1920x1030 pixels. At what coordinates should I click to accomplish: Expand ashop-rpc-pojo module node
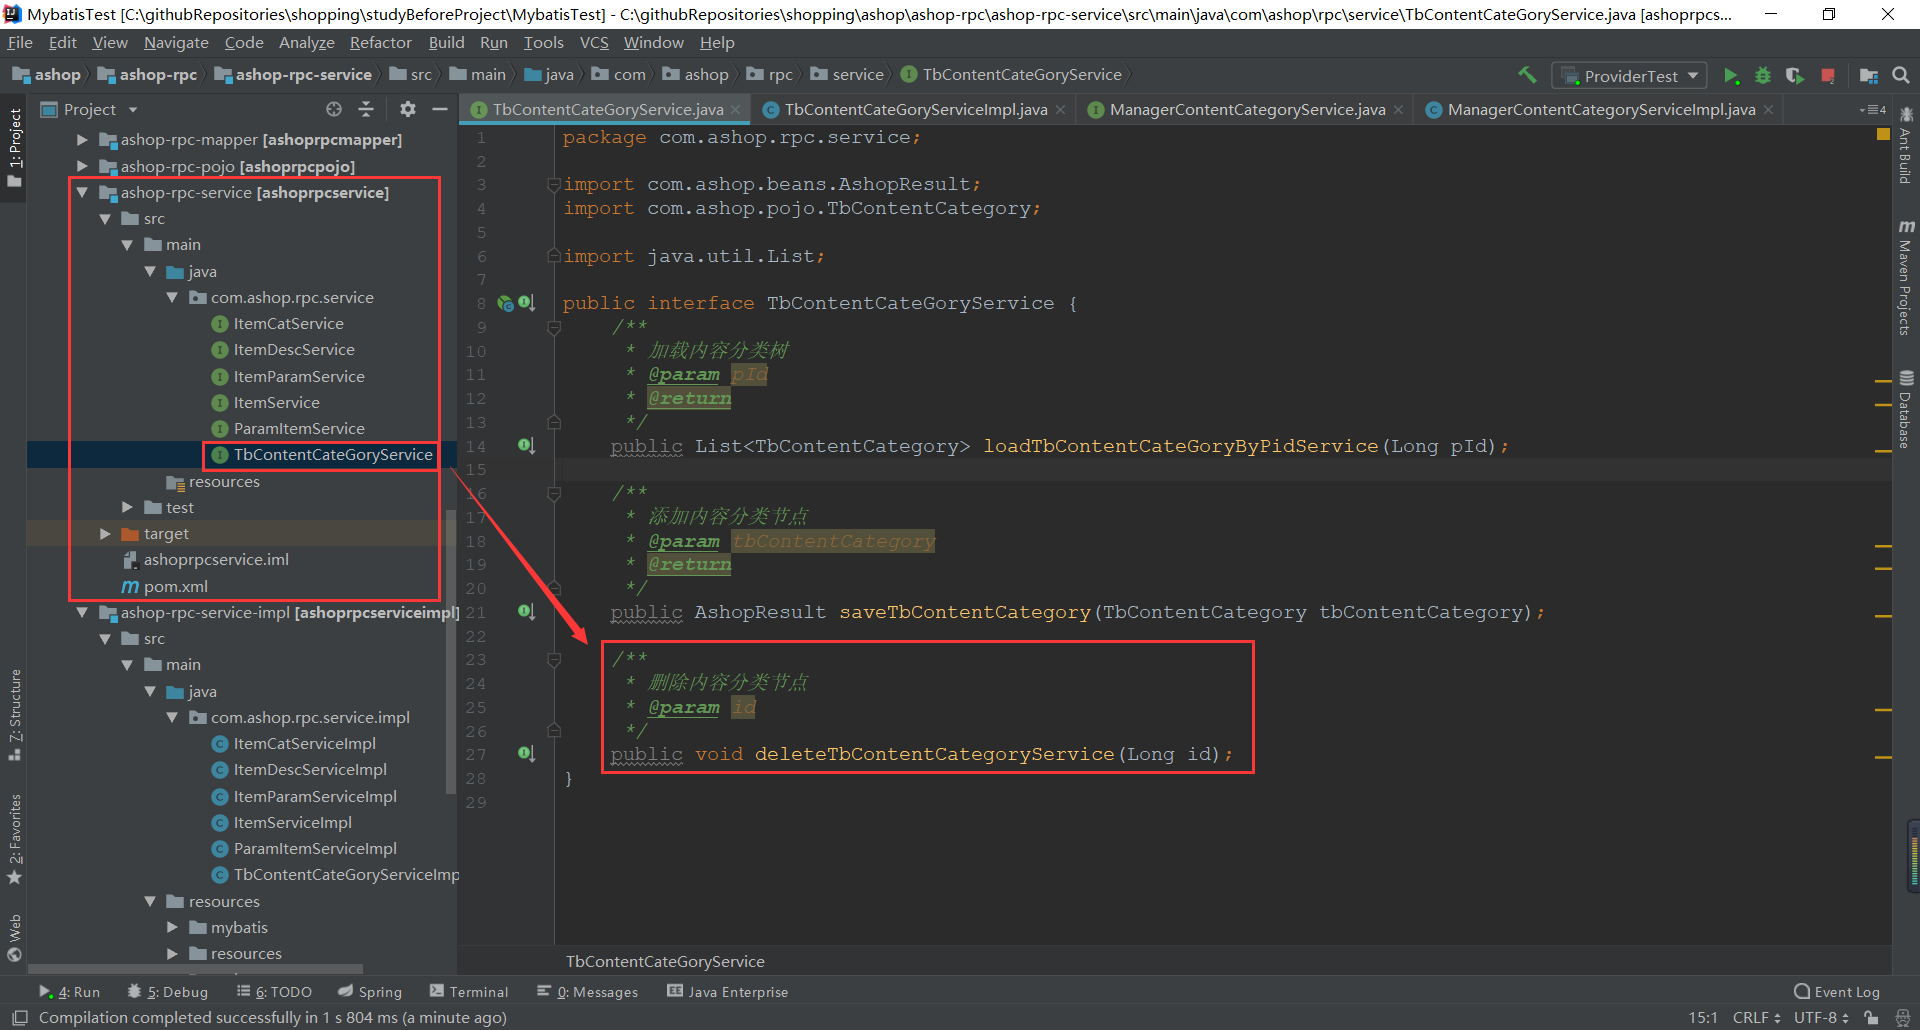[82, 166]
